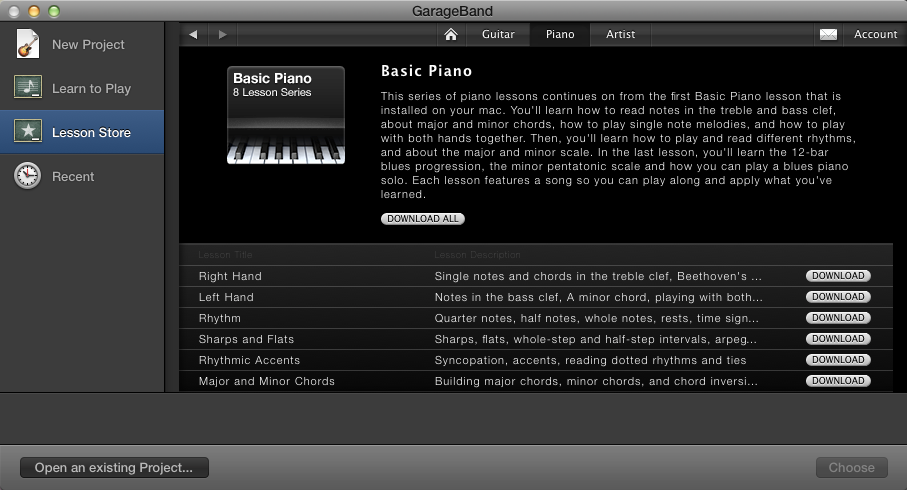Switch to the Piano tab
The height and width of the screenshot is (490, 907).
pos(560,35)
